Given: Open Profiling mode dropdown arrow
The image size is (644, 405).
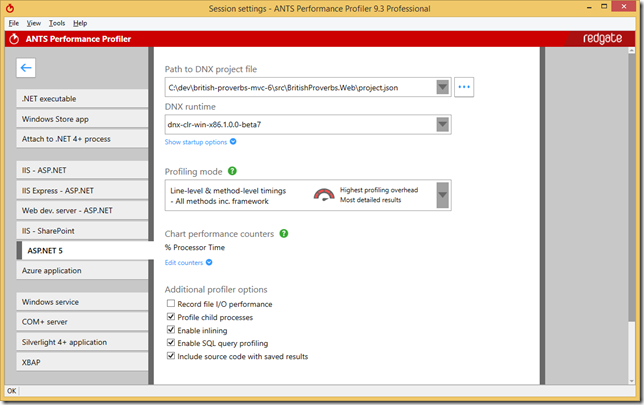Looking at the screenshot, I should [442, 195].
